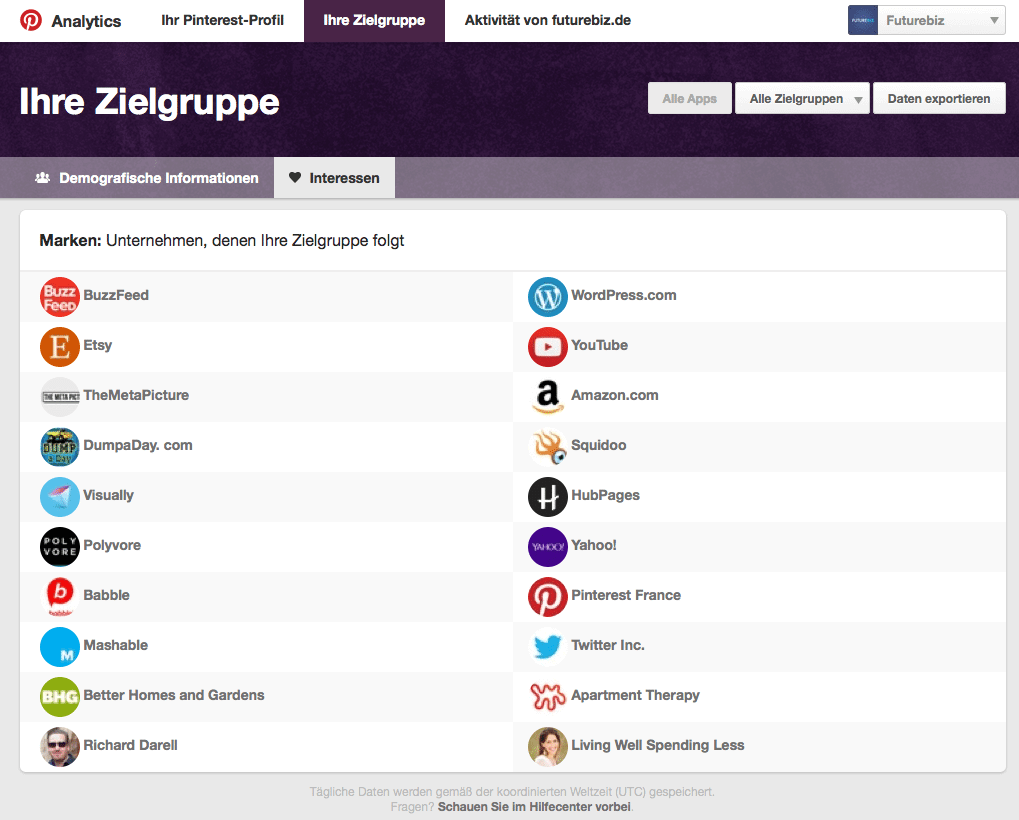Click TheMetaPicture brand logo
Screen dimensions: 1019x820
tap(60, 397)
